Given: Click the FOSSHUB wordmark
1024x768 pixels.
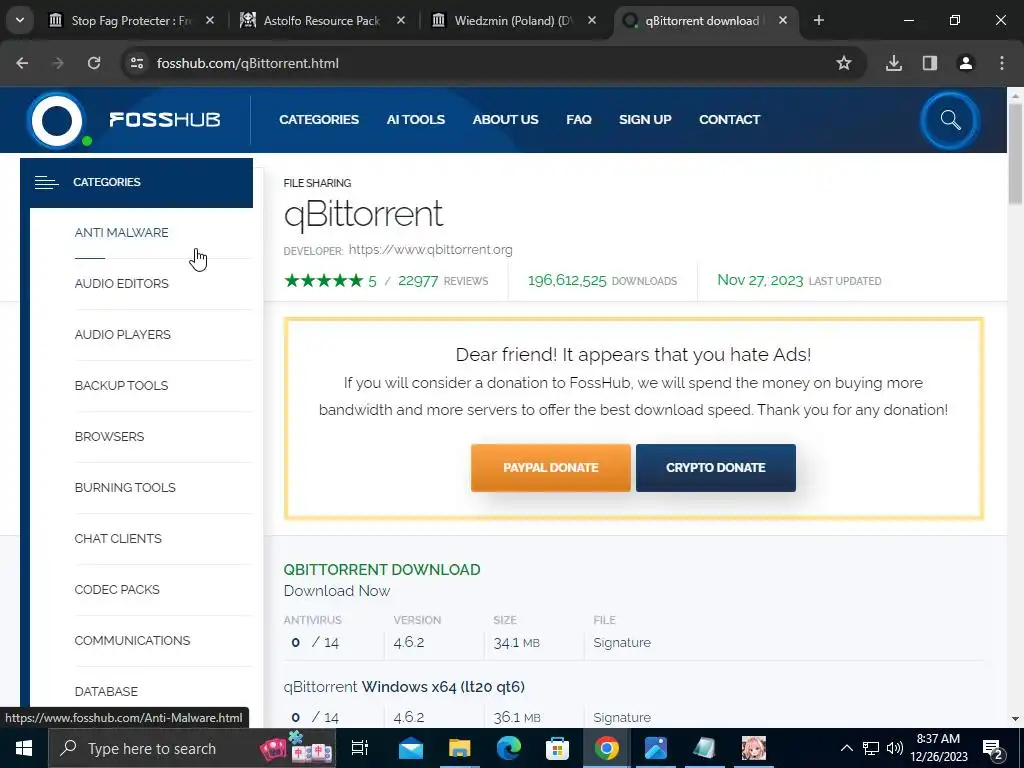Looking at the screenshot, I should coord(165,120).
